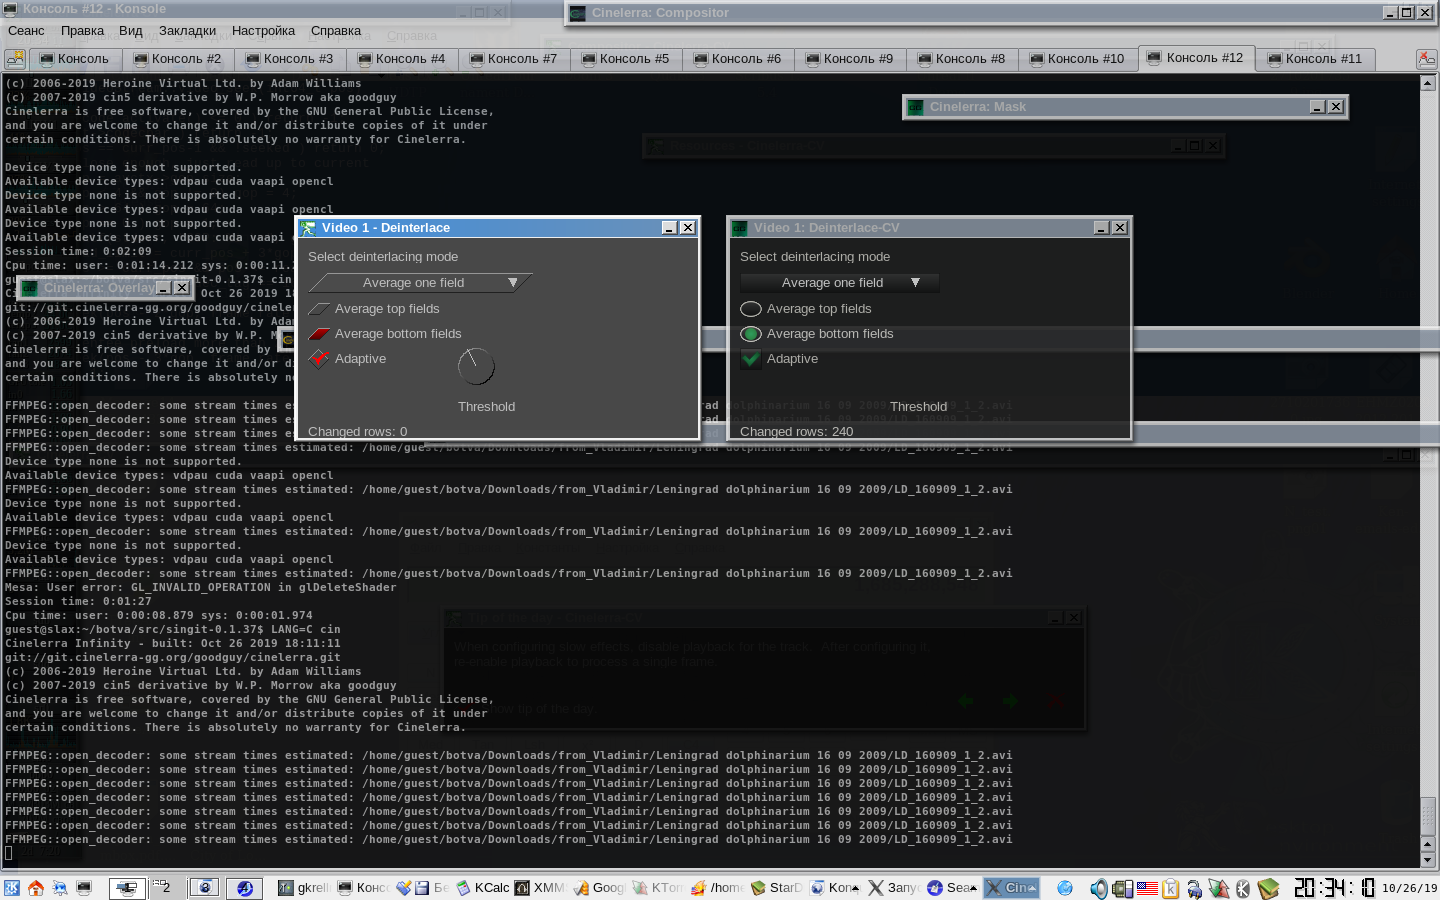This screenshot has height=900, width=1440.
Task: Click the KCalc taskbar entry
Action: tap(483, 888)
